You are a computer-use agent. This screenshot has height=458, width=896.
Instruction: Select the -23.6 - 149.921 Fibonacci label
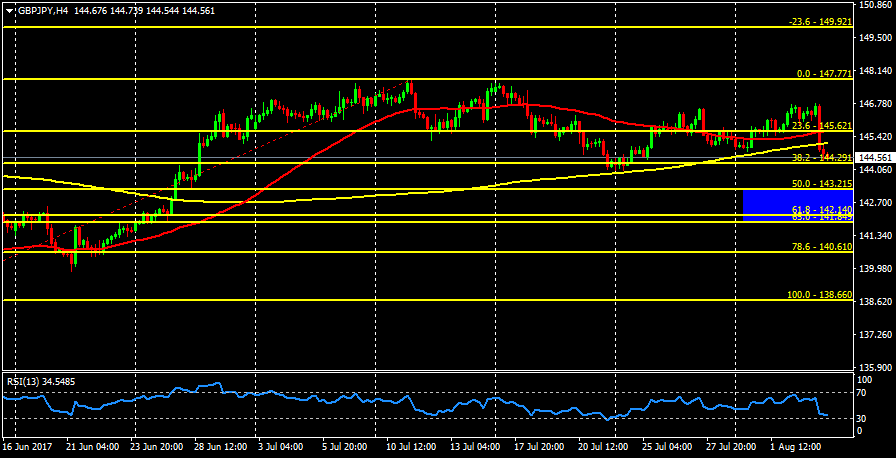point(819,21)
